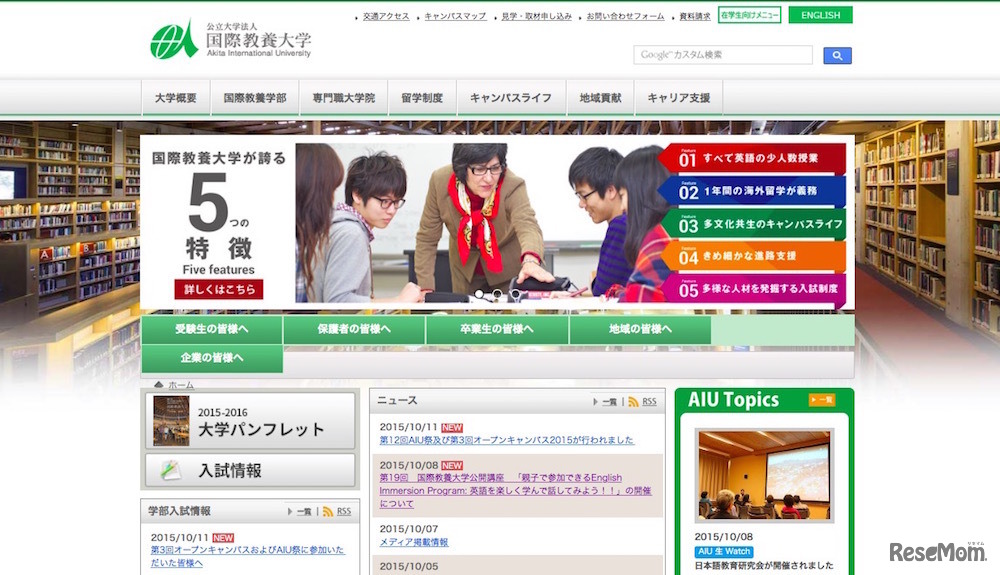Open the AIU Topics lecture photo thumbnail
This screenshot has width=1000, height=575.
tap(764, 476)
